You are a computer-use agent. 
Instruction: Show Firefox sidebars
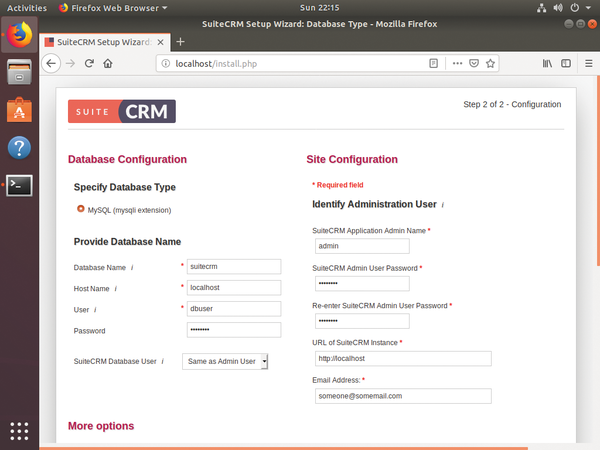point(566,64)
